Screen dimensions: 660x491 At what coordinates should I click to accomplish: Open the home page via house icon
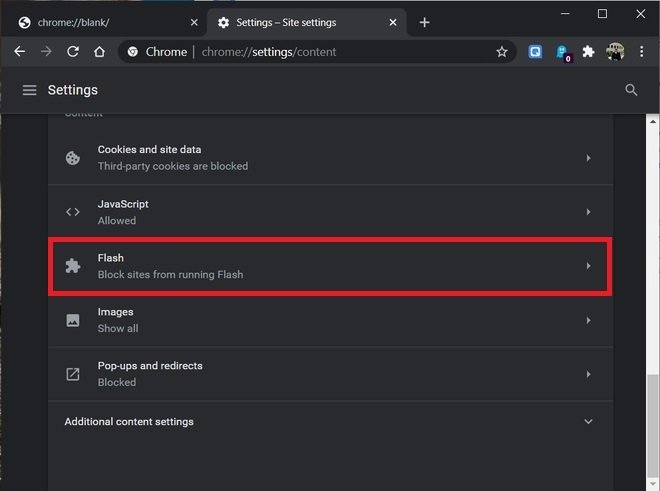[99, 51]
